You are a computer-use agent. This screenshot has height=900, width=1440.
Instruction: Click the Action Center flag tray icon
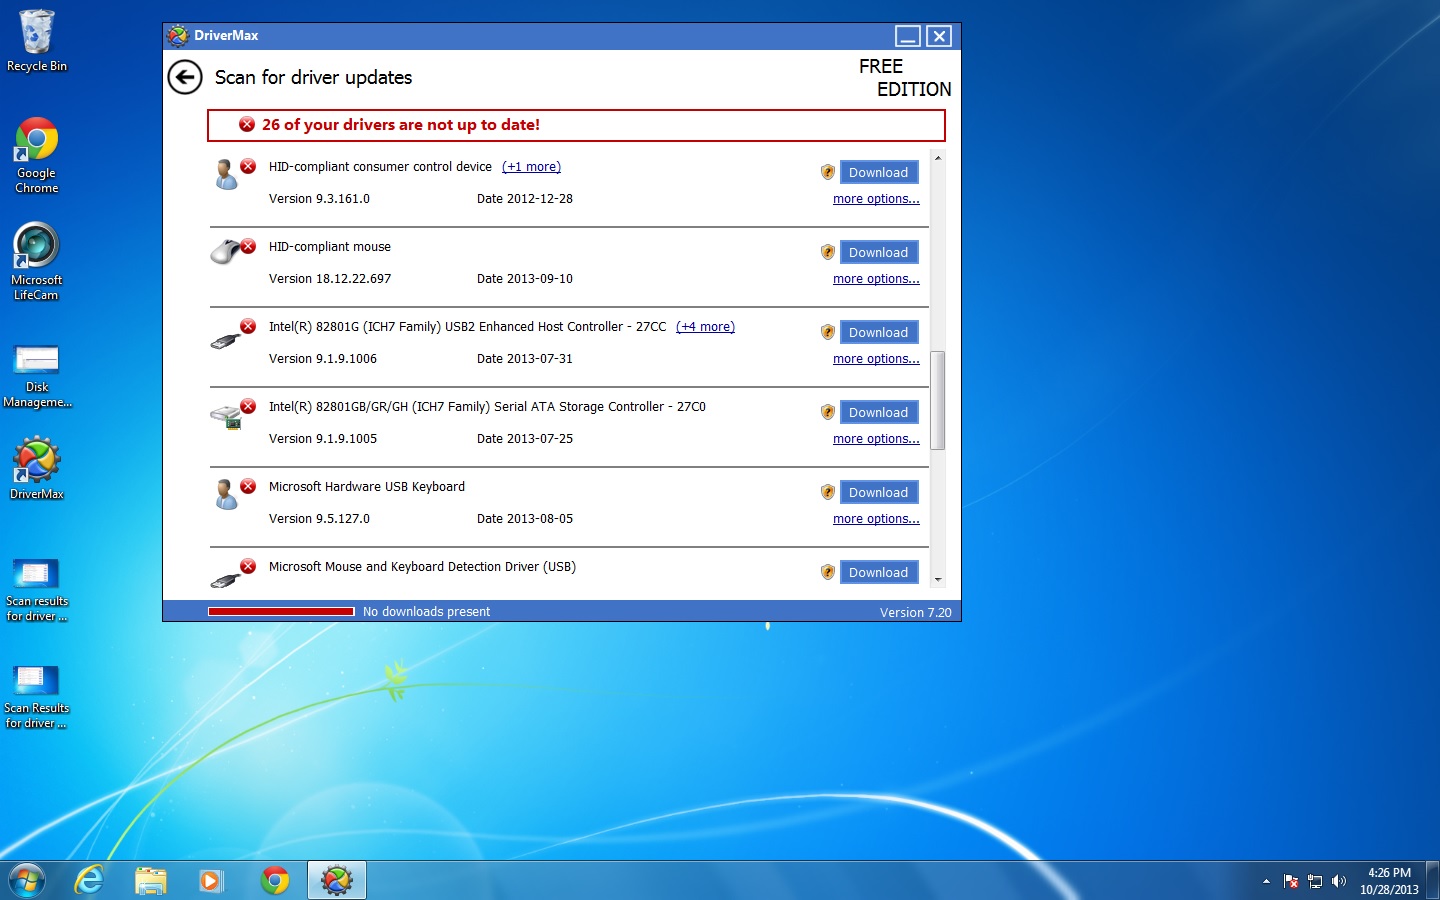pos(1291,881)
